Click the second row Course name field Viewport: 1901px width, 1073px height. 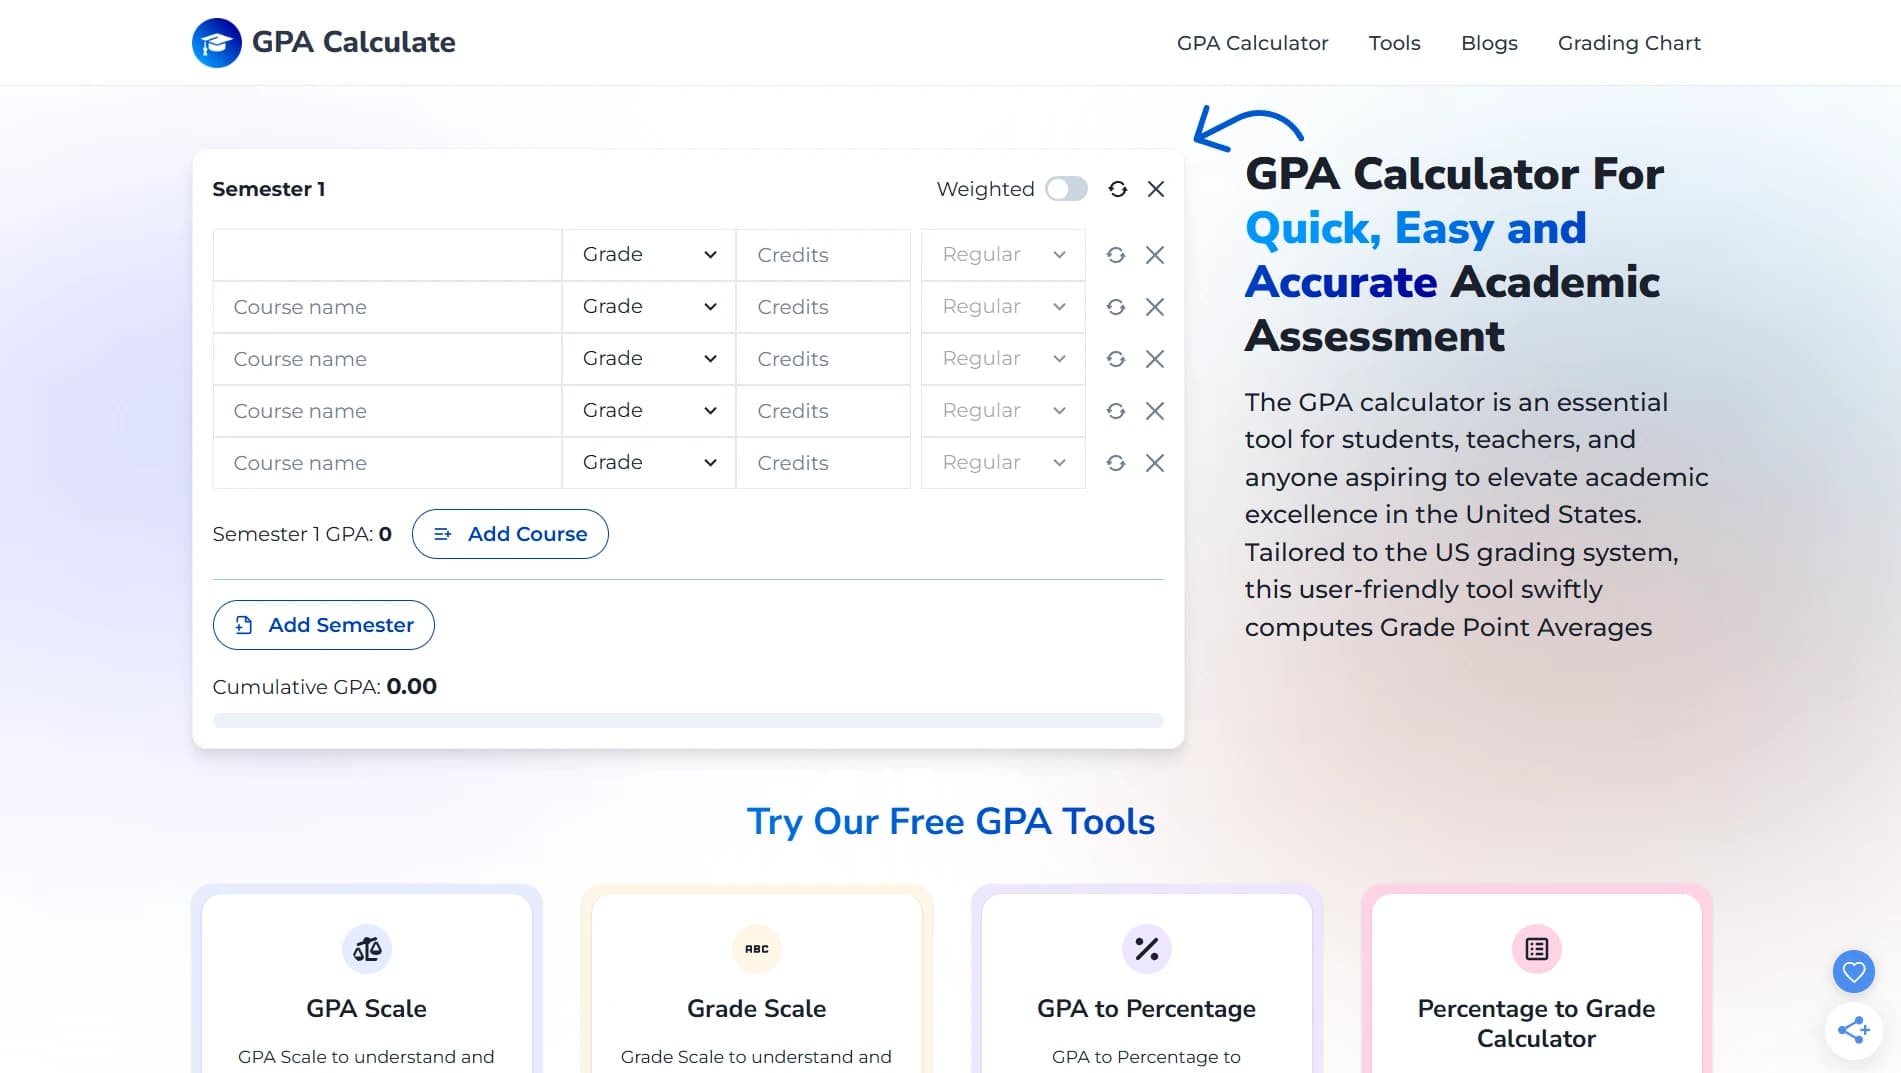(x=387, y=307)
